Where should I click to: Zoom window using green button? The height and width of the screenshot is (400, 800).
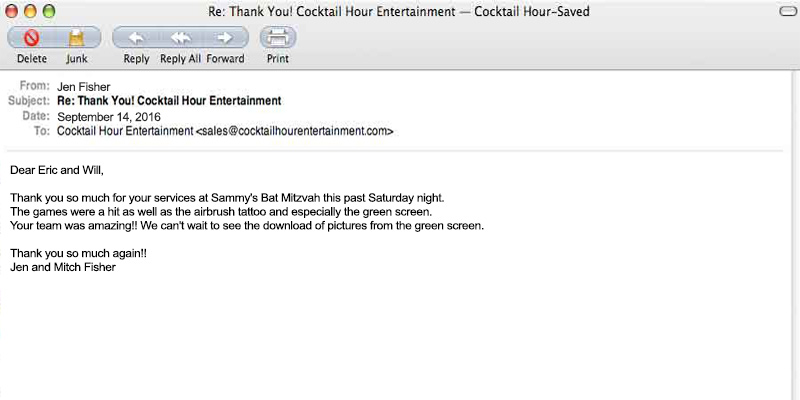pyautogui.click(x=49, y=11)
